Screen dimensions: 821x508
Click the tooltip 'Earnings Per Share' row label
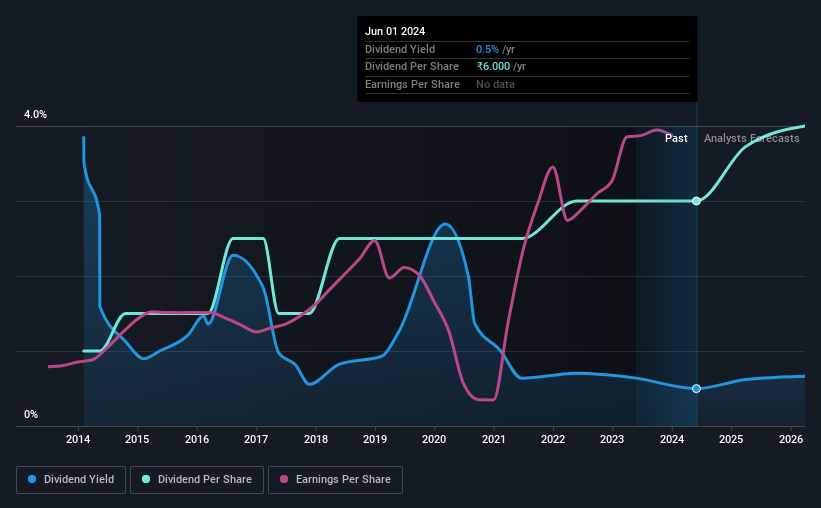tap(412, 84)
